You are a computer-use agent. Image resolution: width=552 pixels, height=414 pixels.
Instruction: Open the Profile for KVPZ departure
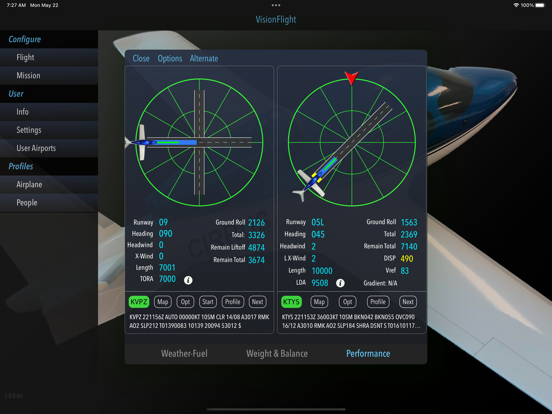coord(232,302)
